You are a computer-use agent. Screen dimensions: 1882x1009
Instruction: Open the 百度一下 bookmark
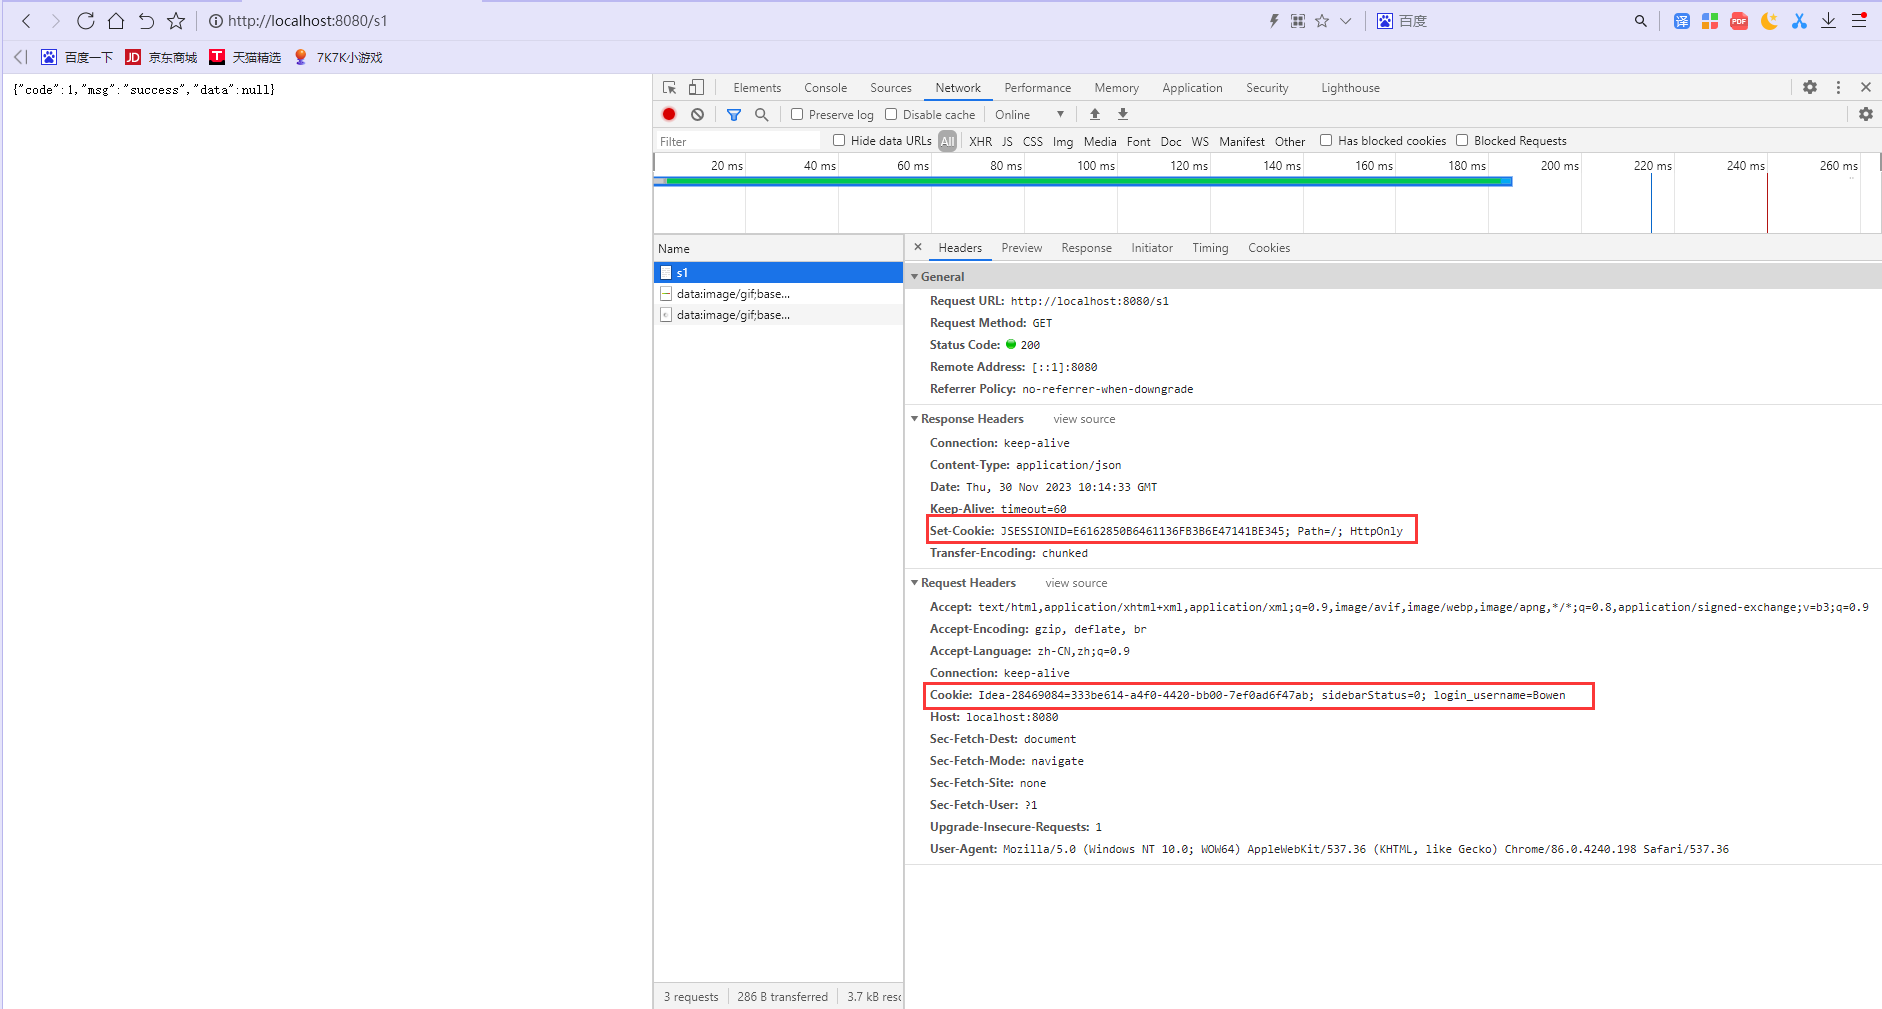(x=77, y=57)
